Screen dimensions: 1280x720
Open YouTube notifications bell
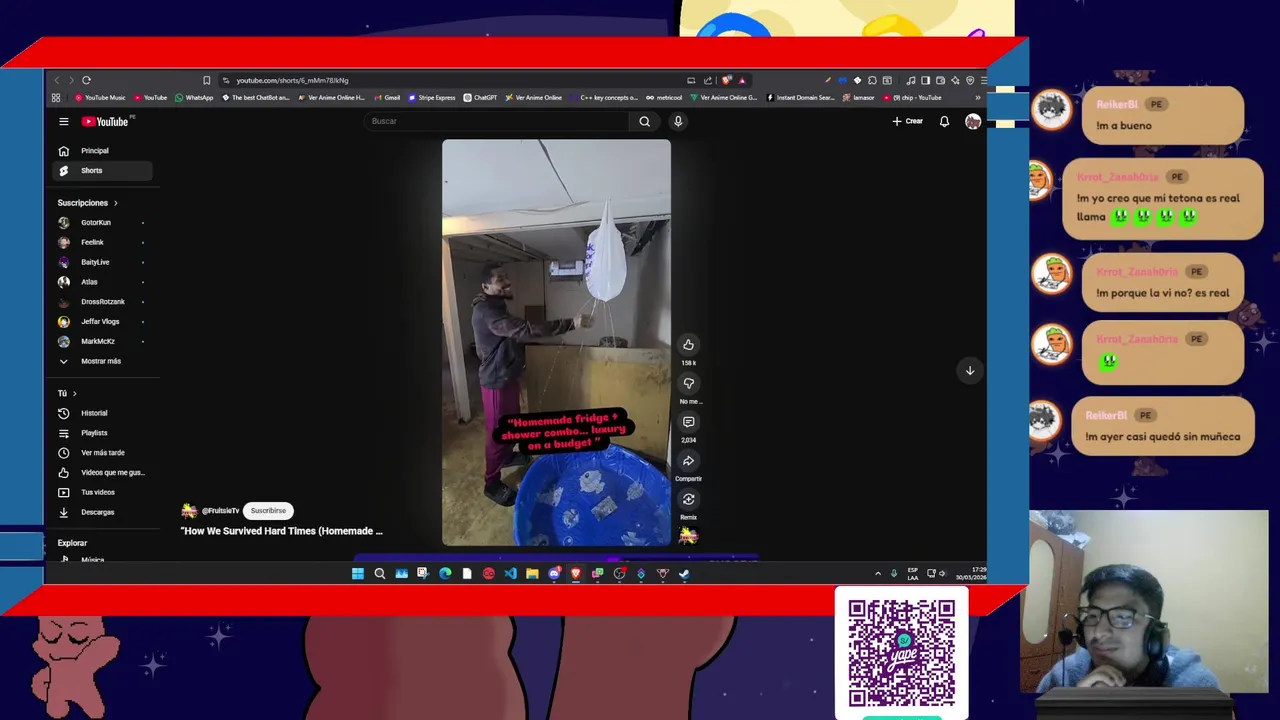pyautogui.click(x=944, y=121)
